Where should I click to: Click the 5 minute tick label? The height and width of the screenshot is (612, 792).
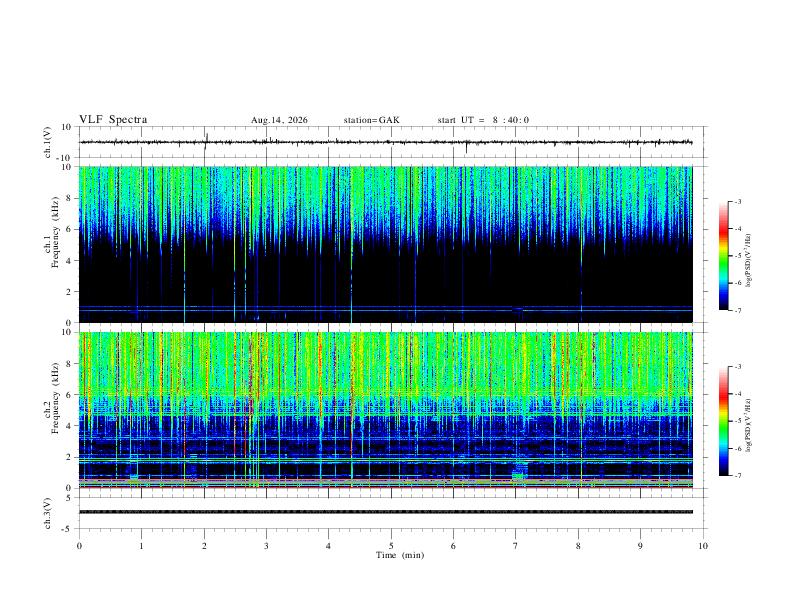coord(391,546)
